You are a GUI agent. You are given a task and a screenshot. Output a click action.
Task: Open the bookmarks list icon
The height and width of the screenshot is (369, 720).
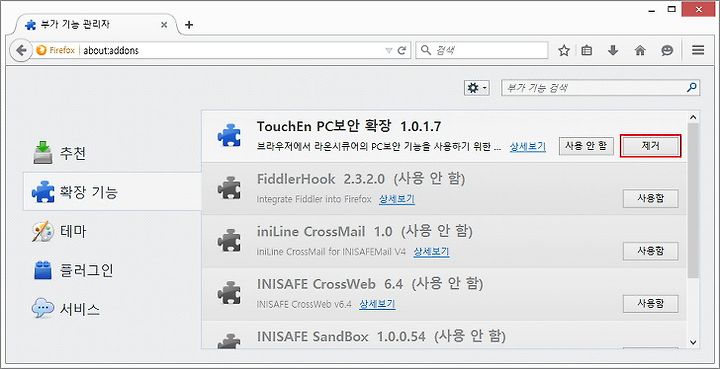click(x=586, y=50)
